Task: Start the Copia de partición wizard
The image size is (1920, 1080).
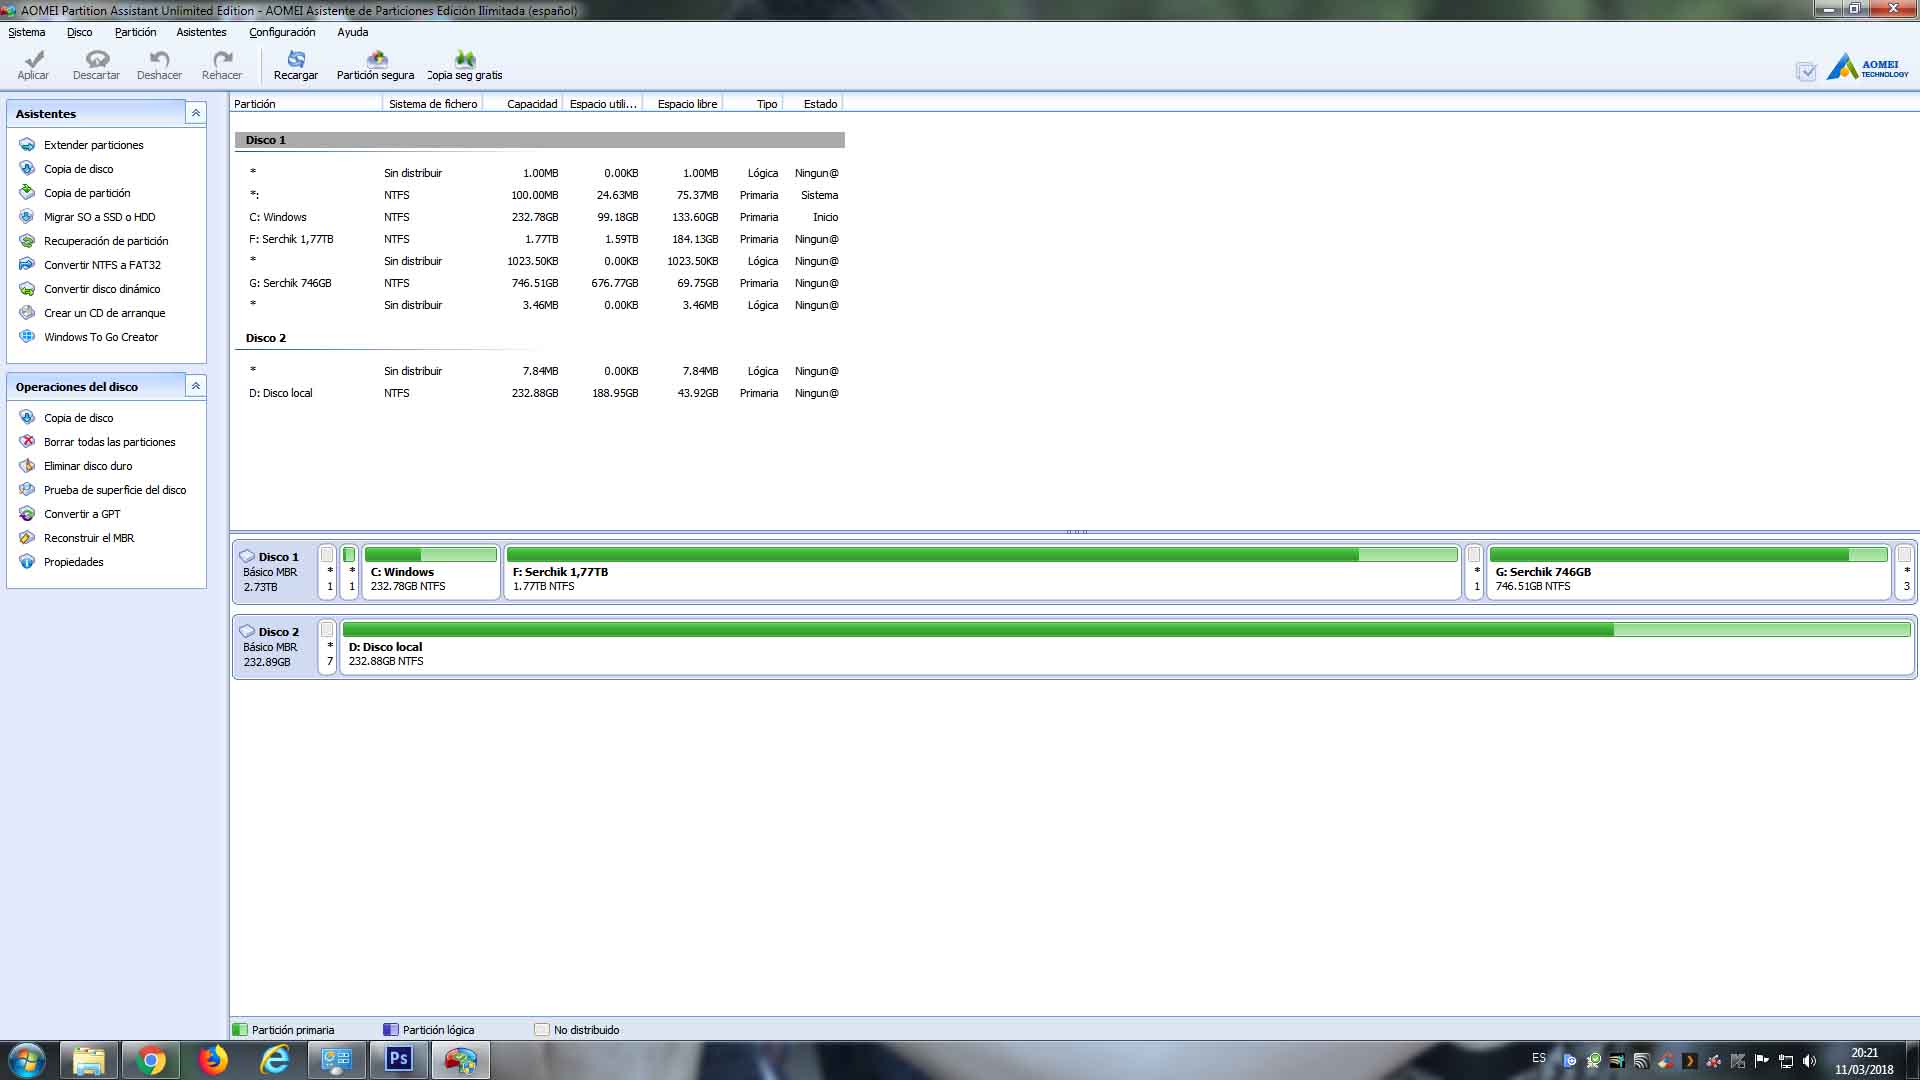Action: pos(87,193)
